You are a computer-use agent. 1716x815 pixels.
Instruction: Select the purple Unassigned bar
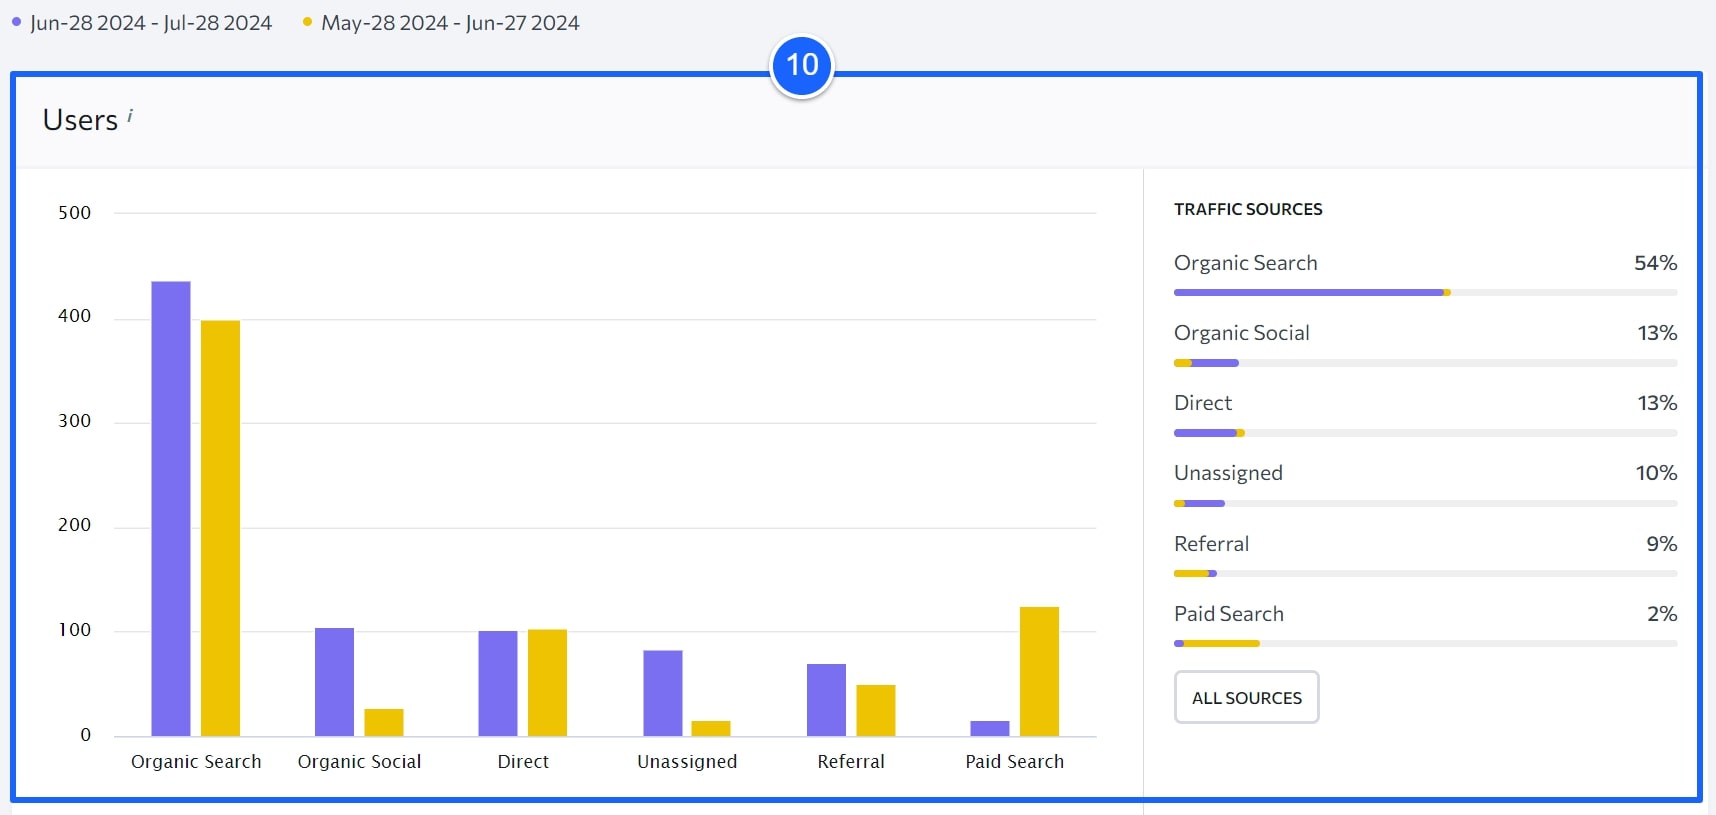click(x=662, y=693)
